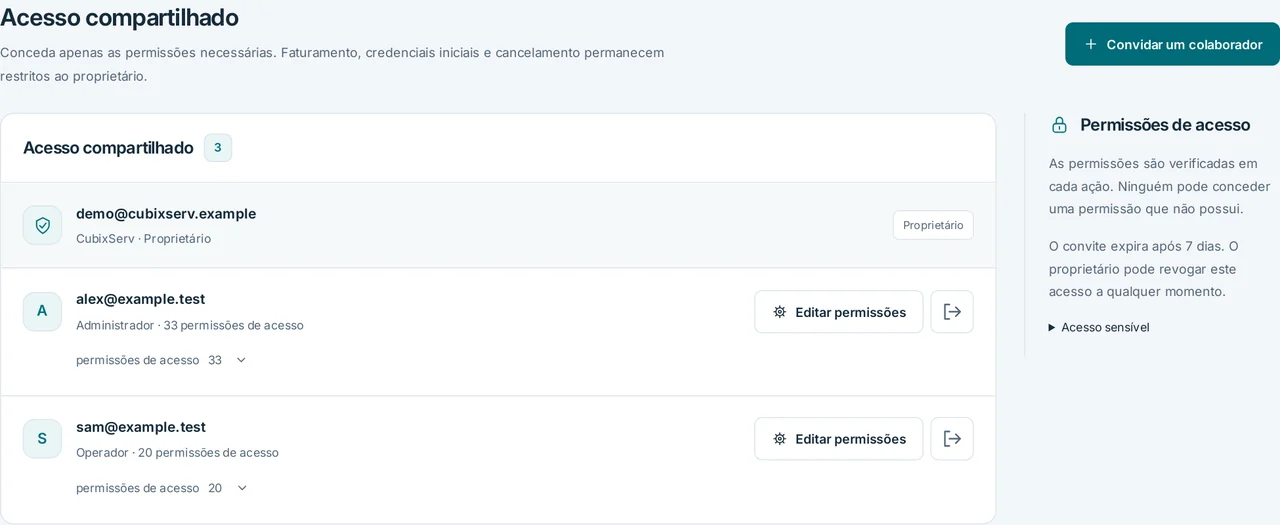Click the A avatar for alex@example.test
This screenshot has height=525, width=1280.
point(42,311)
